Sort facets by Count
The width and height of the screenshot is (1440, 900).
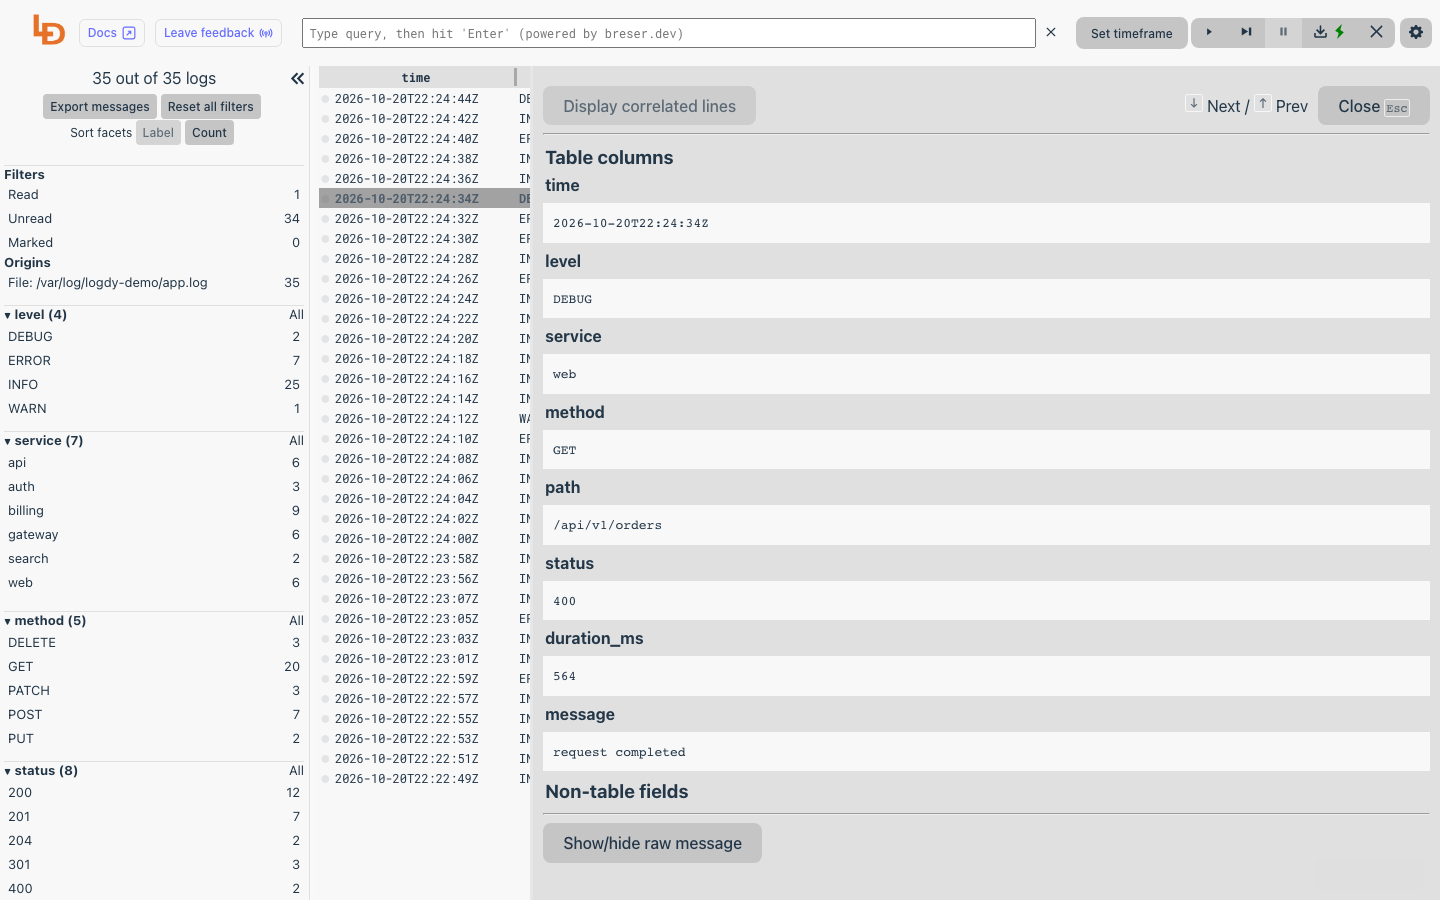point(209,133)
